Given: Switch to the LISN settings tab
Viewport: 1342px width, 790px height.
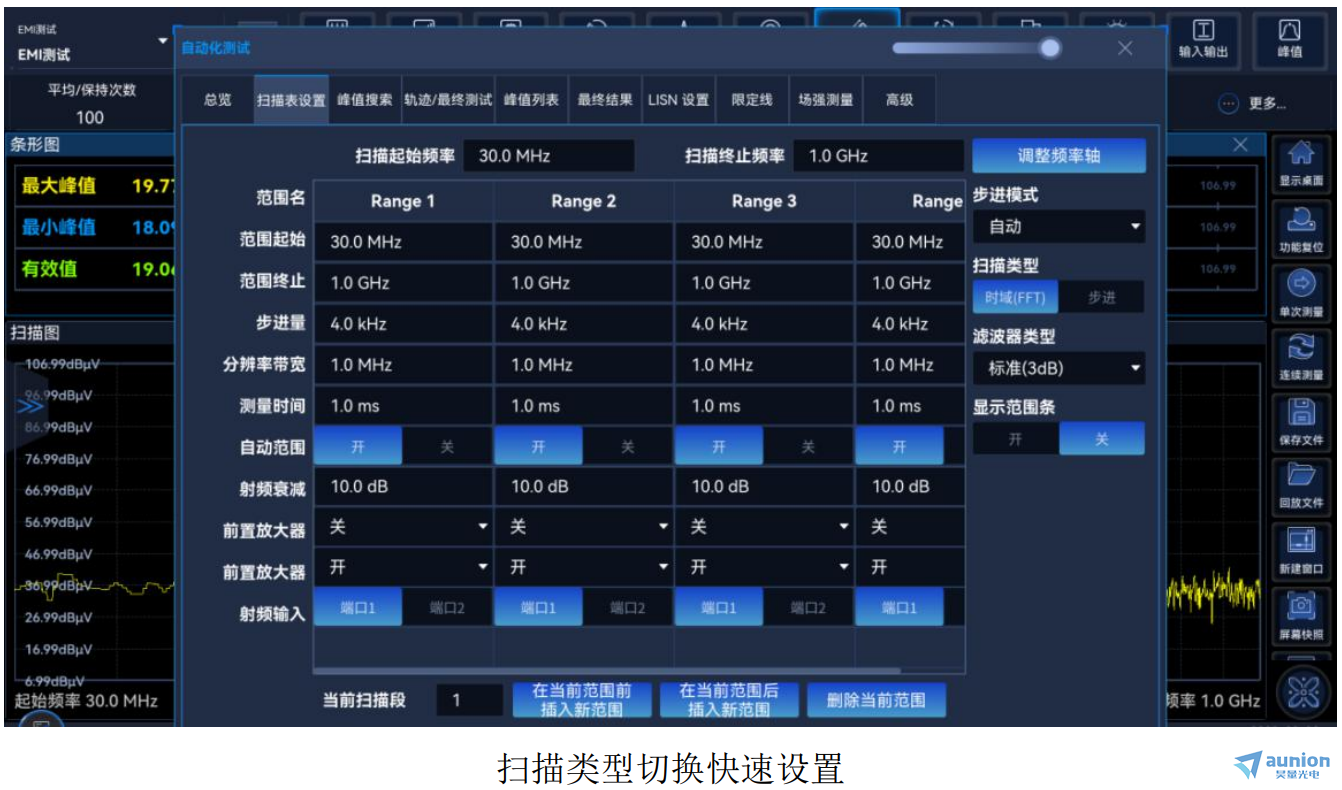Looking at the screenshot, I should coord(678,100).
